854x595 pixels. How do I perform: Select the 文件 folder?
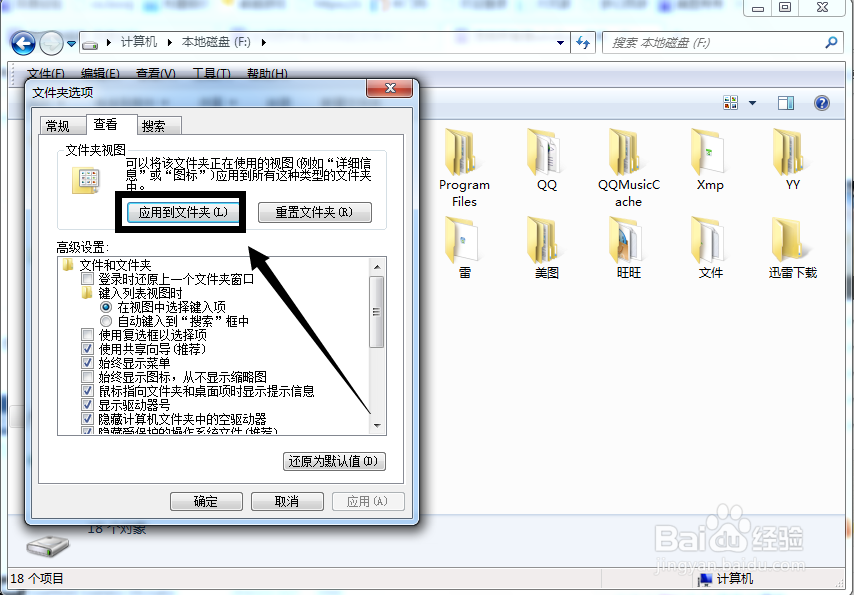(x=710, y=248)
